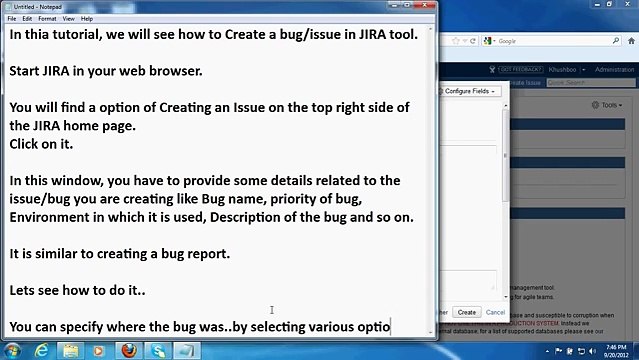Open Windows Media Player in taskbar
Screen dimensions: 639x360
coord(98,351)
